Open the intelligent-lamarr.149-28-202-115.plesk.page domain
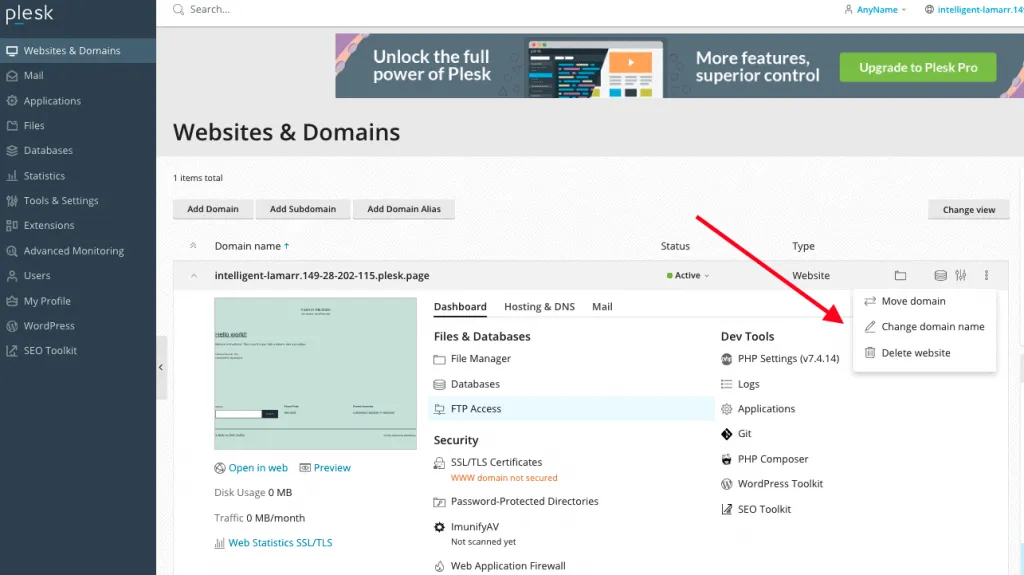The image size is (1024, 575). (x=322, y=276)
